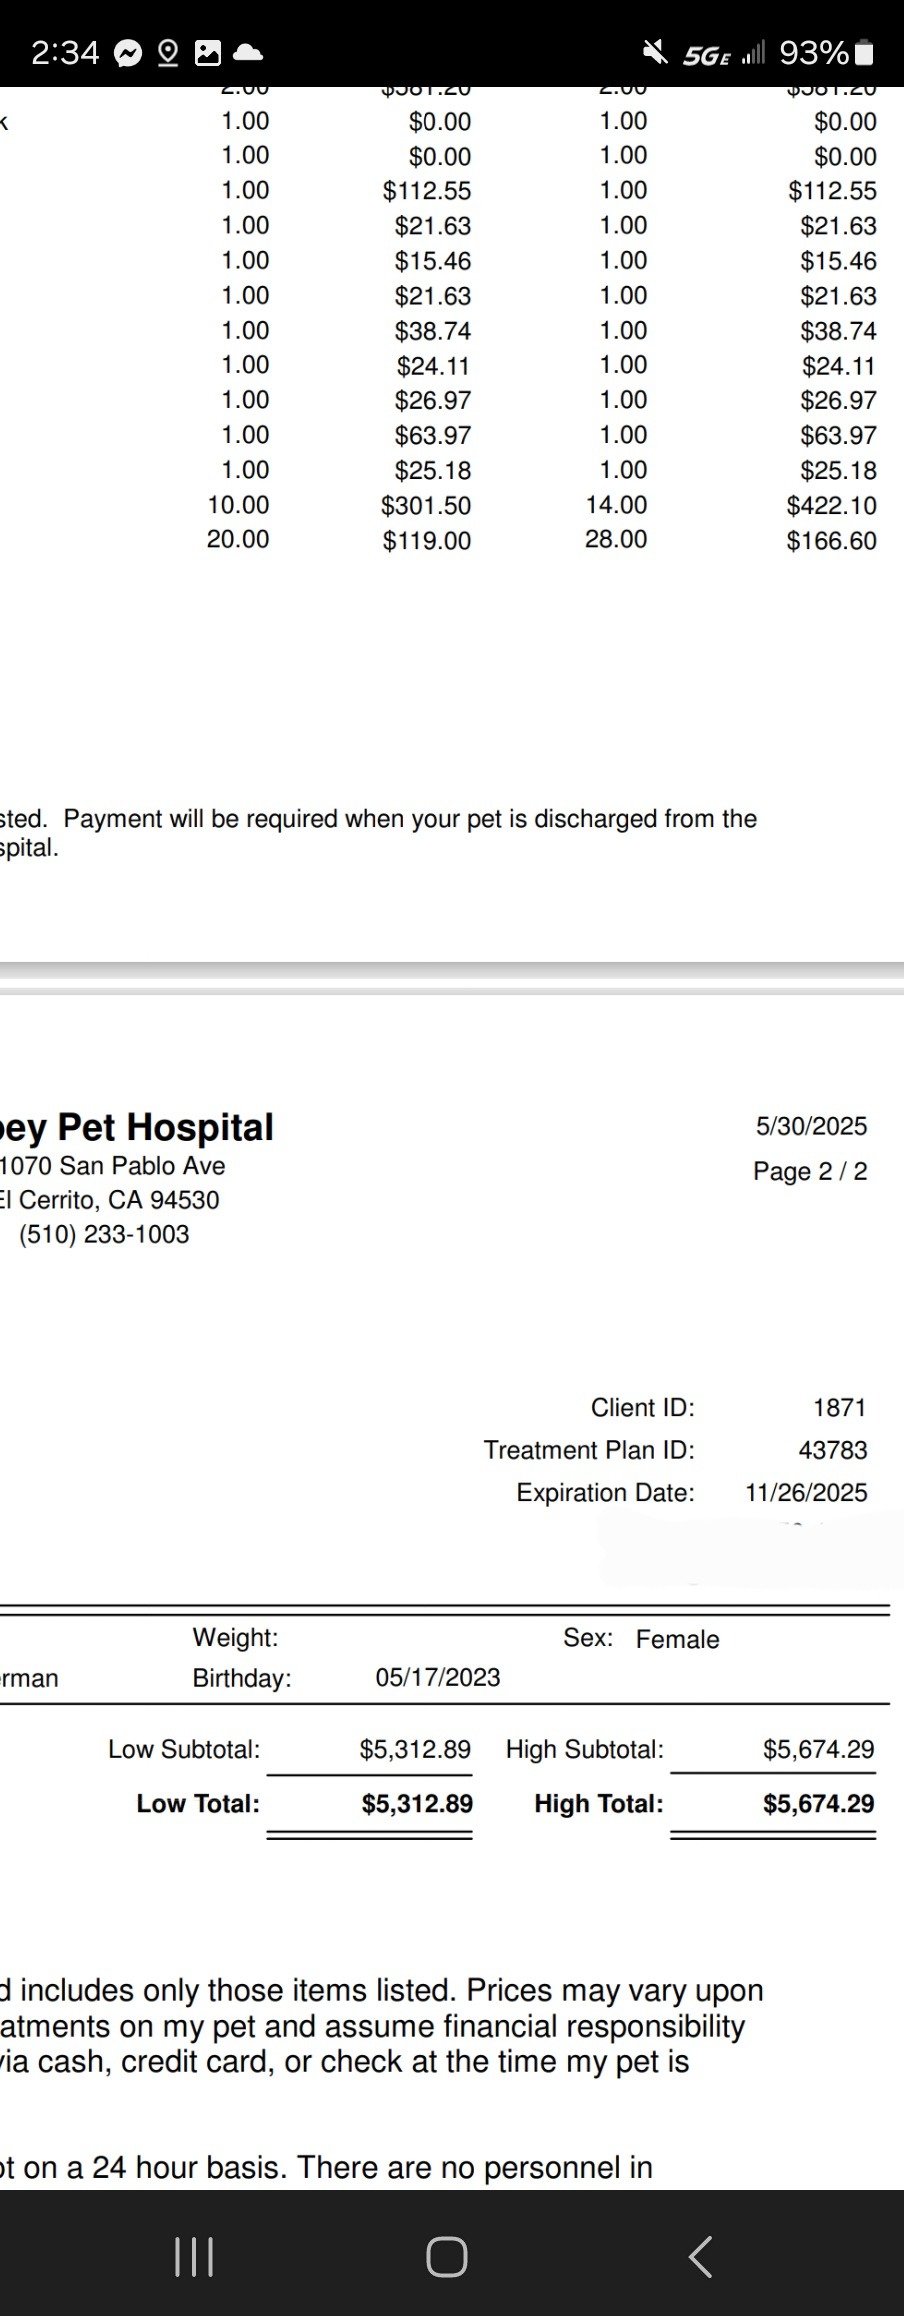Tap the 1070 San Pablo Ave address
This screenshot has width=904, height=2316.
tap(113, 1166)
